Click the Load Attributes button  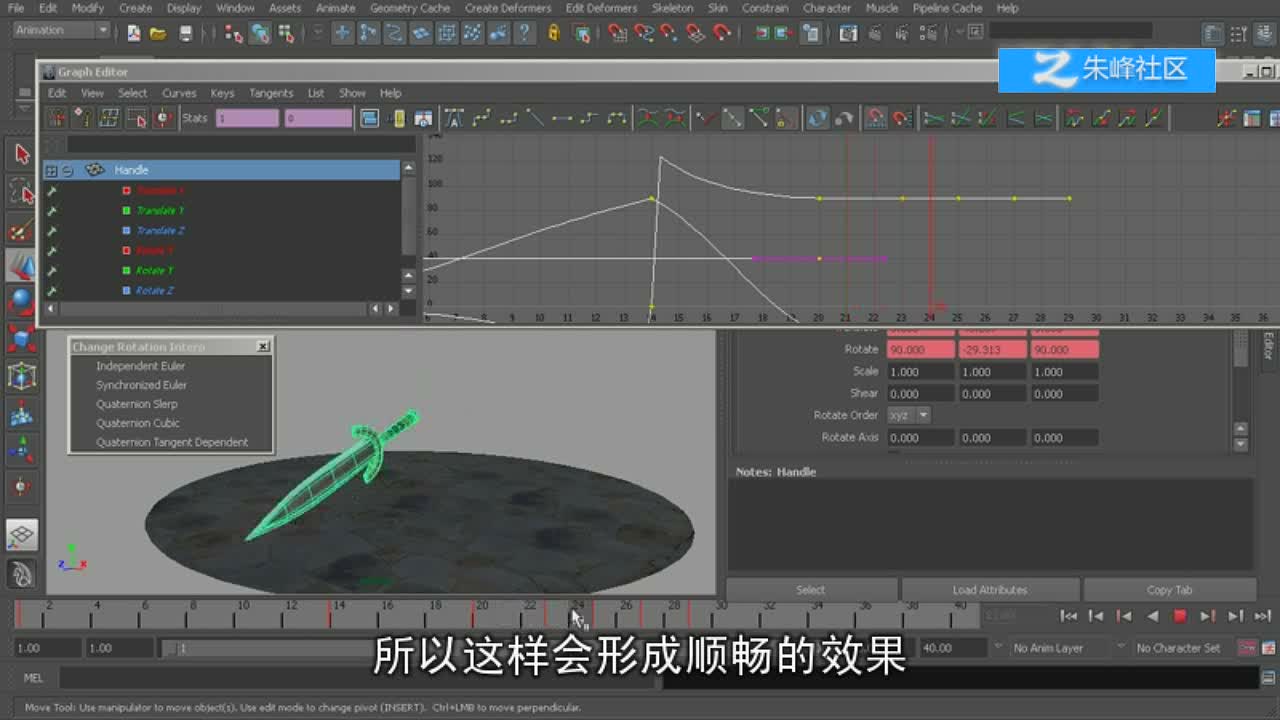click(x=990, y=590)
